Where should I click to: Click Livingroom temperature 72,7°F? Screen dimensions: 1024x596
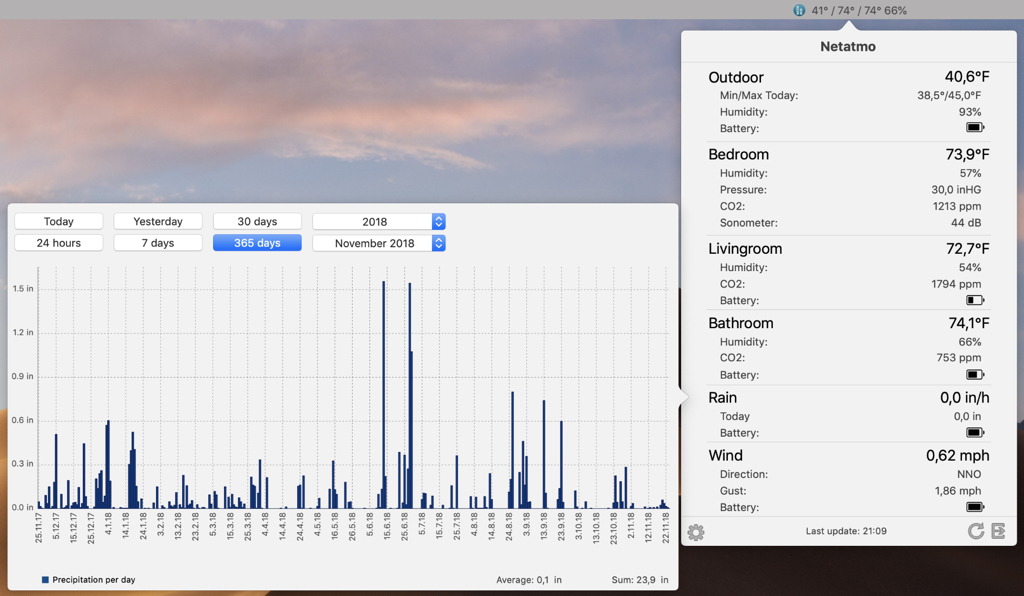click(967, 249)
